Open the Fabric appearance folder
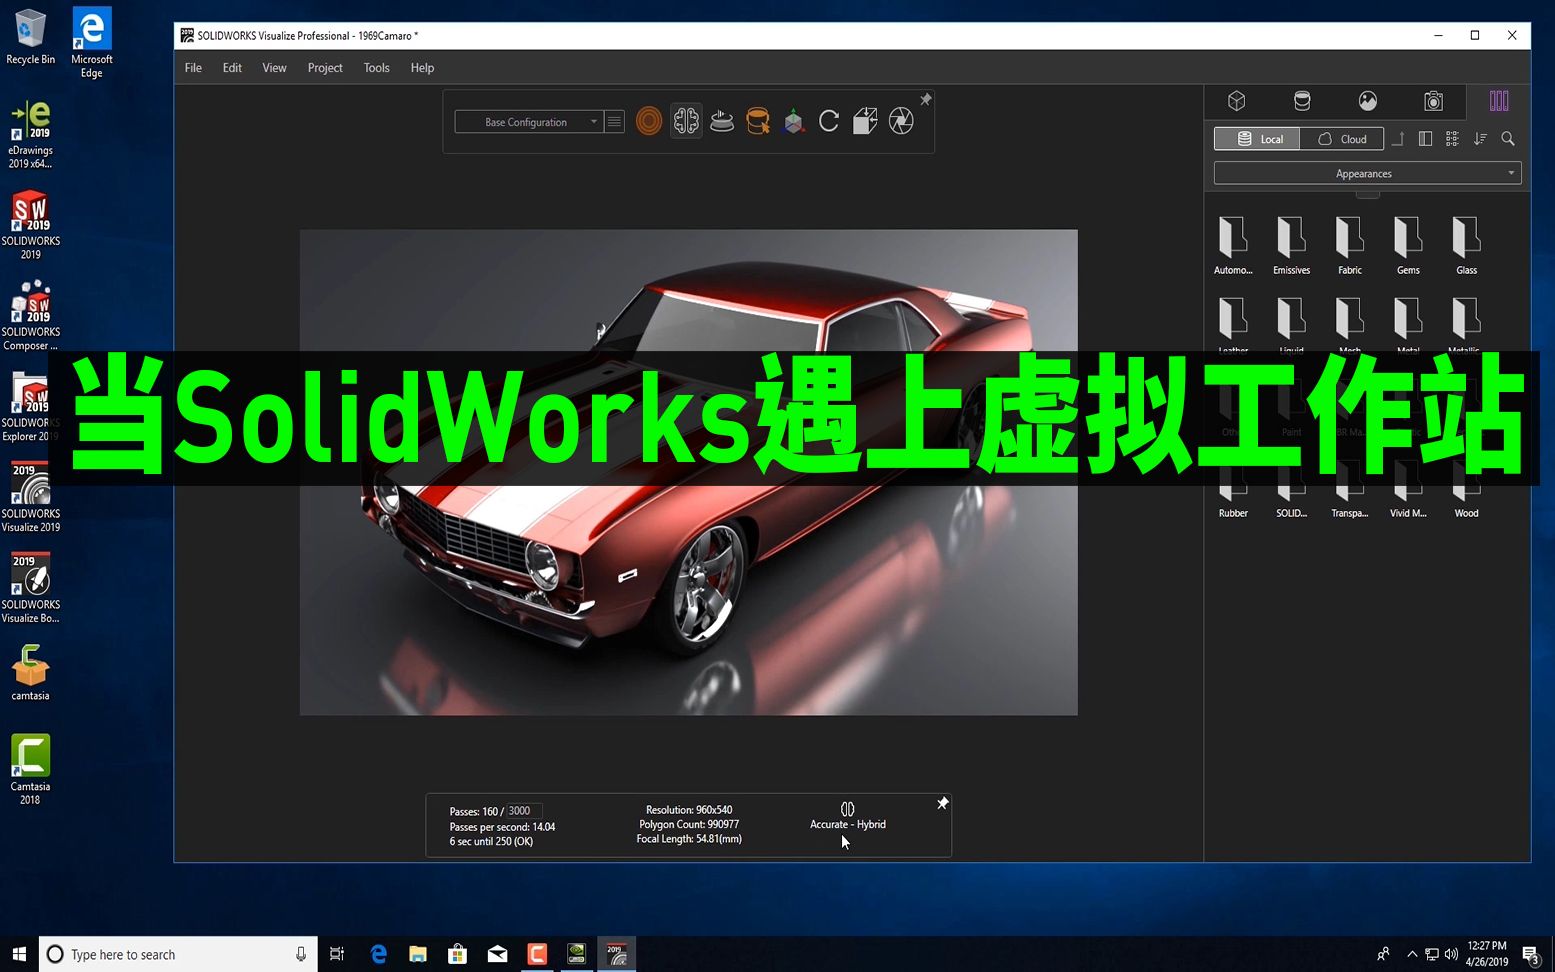The height and width of the screenshot is (972, 1555). (x=1350, y=245)
